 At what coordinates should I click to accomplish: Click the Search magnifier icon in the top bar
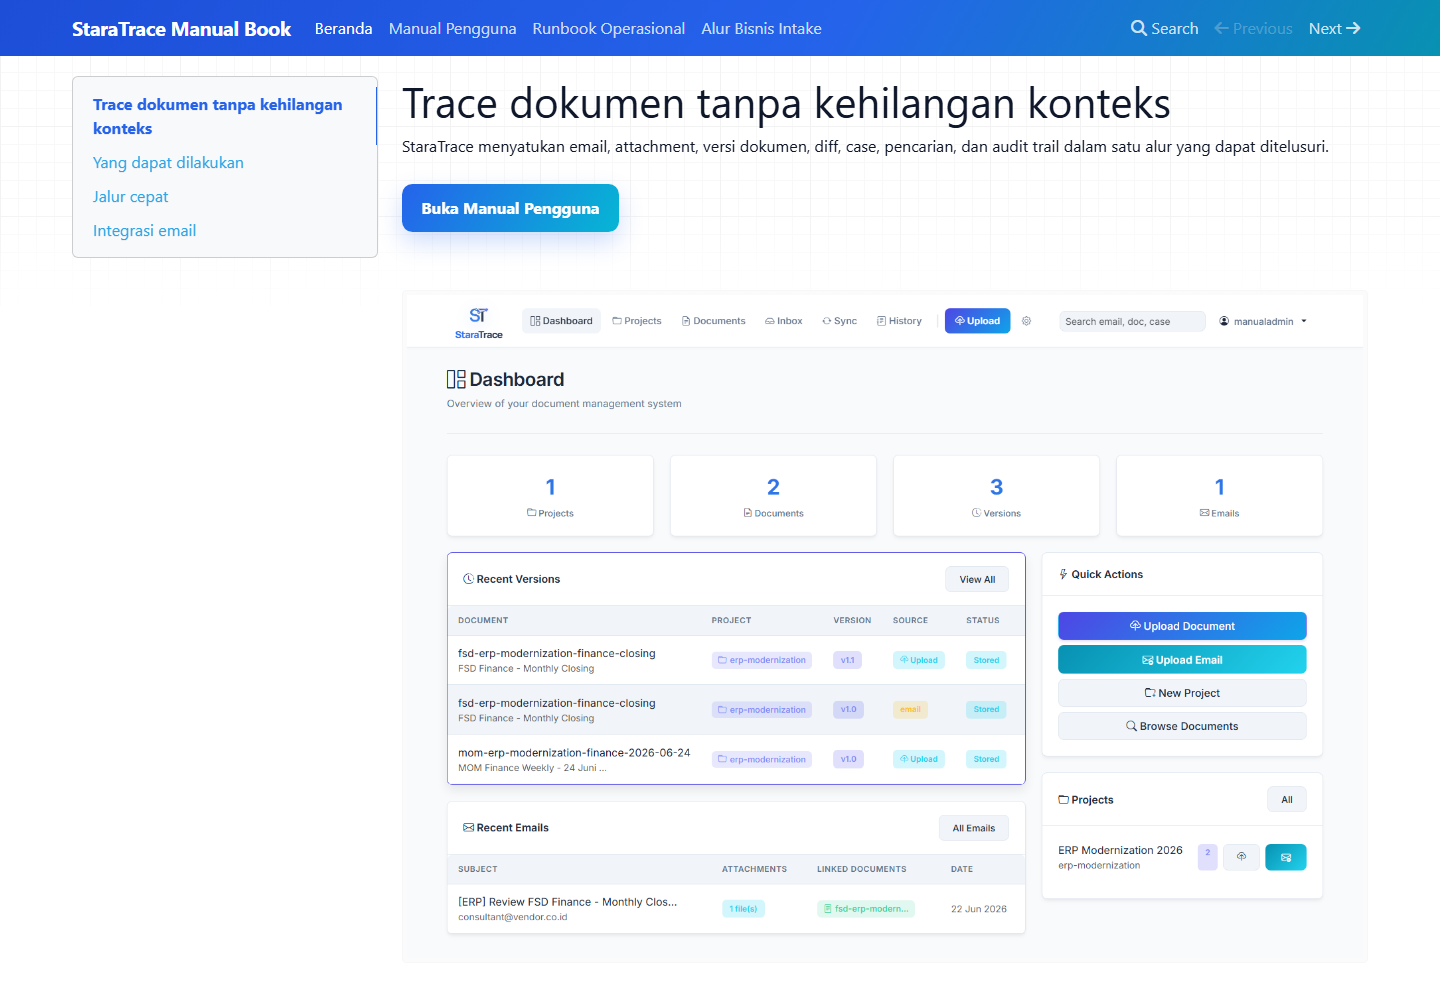[x=1138, y=28]
